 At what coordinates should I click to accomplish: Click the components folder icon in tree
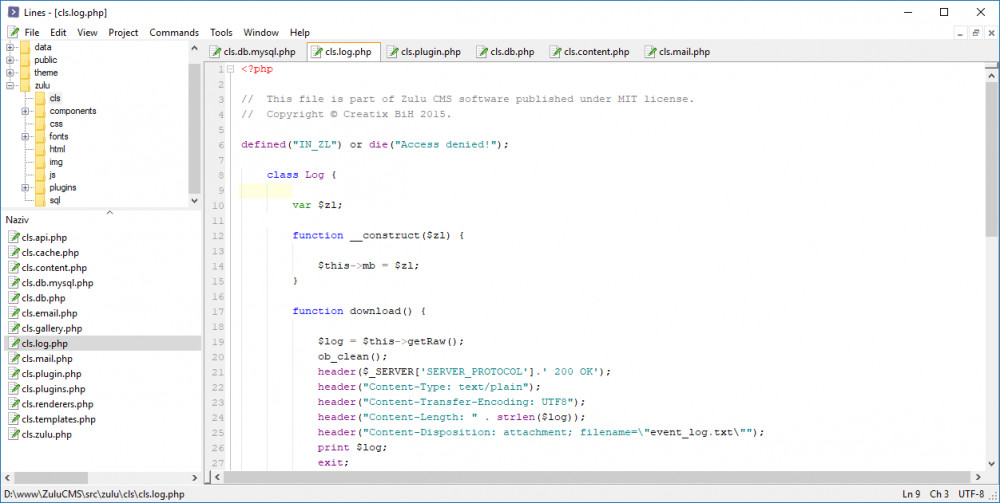coord(40,111)
